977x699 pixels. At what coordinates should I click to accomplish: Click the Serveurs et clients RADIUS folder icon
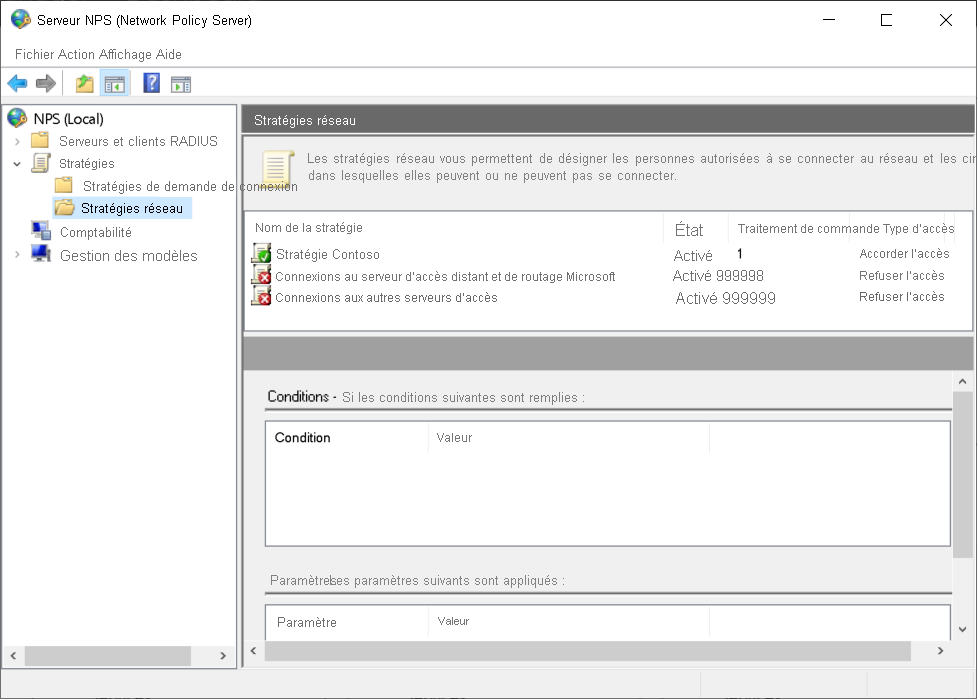coord(40,140)
